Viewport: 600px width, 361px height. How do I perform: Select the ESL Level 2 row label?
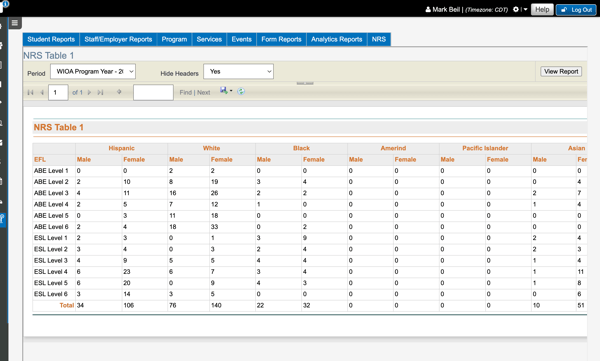coord(51,249)
